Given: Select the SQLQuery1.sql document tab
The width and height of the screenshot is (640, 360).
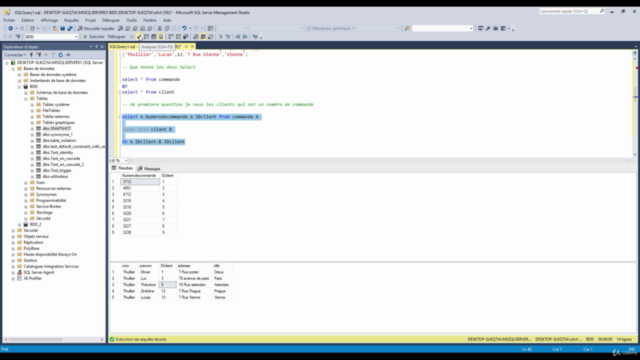Looking at the screenshot, I should [x=122, y=47].
